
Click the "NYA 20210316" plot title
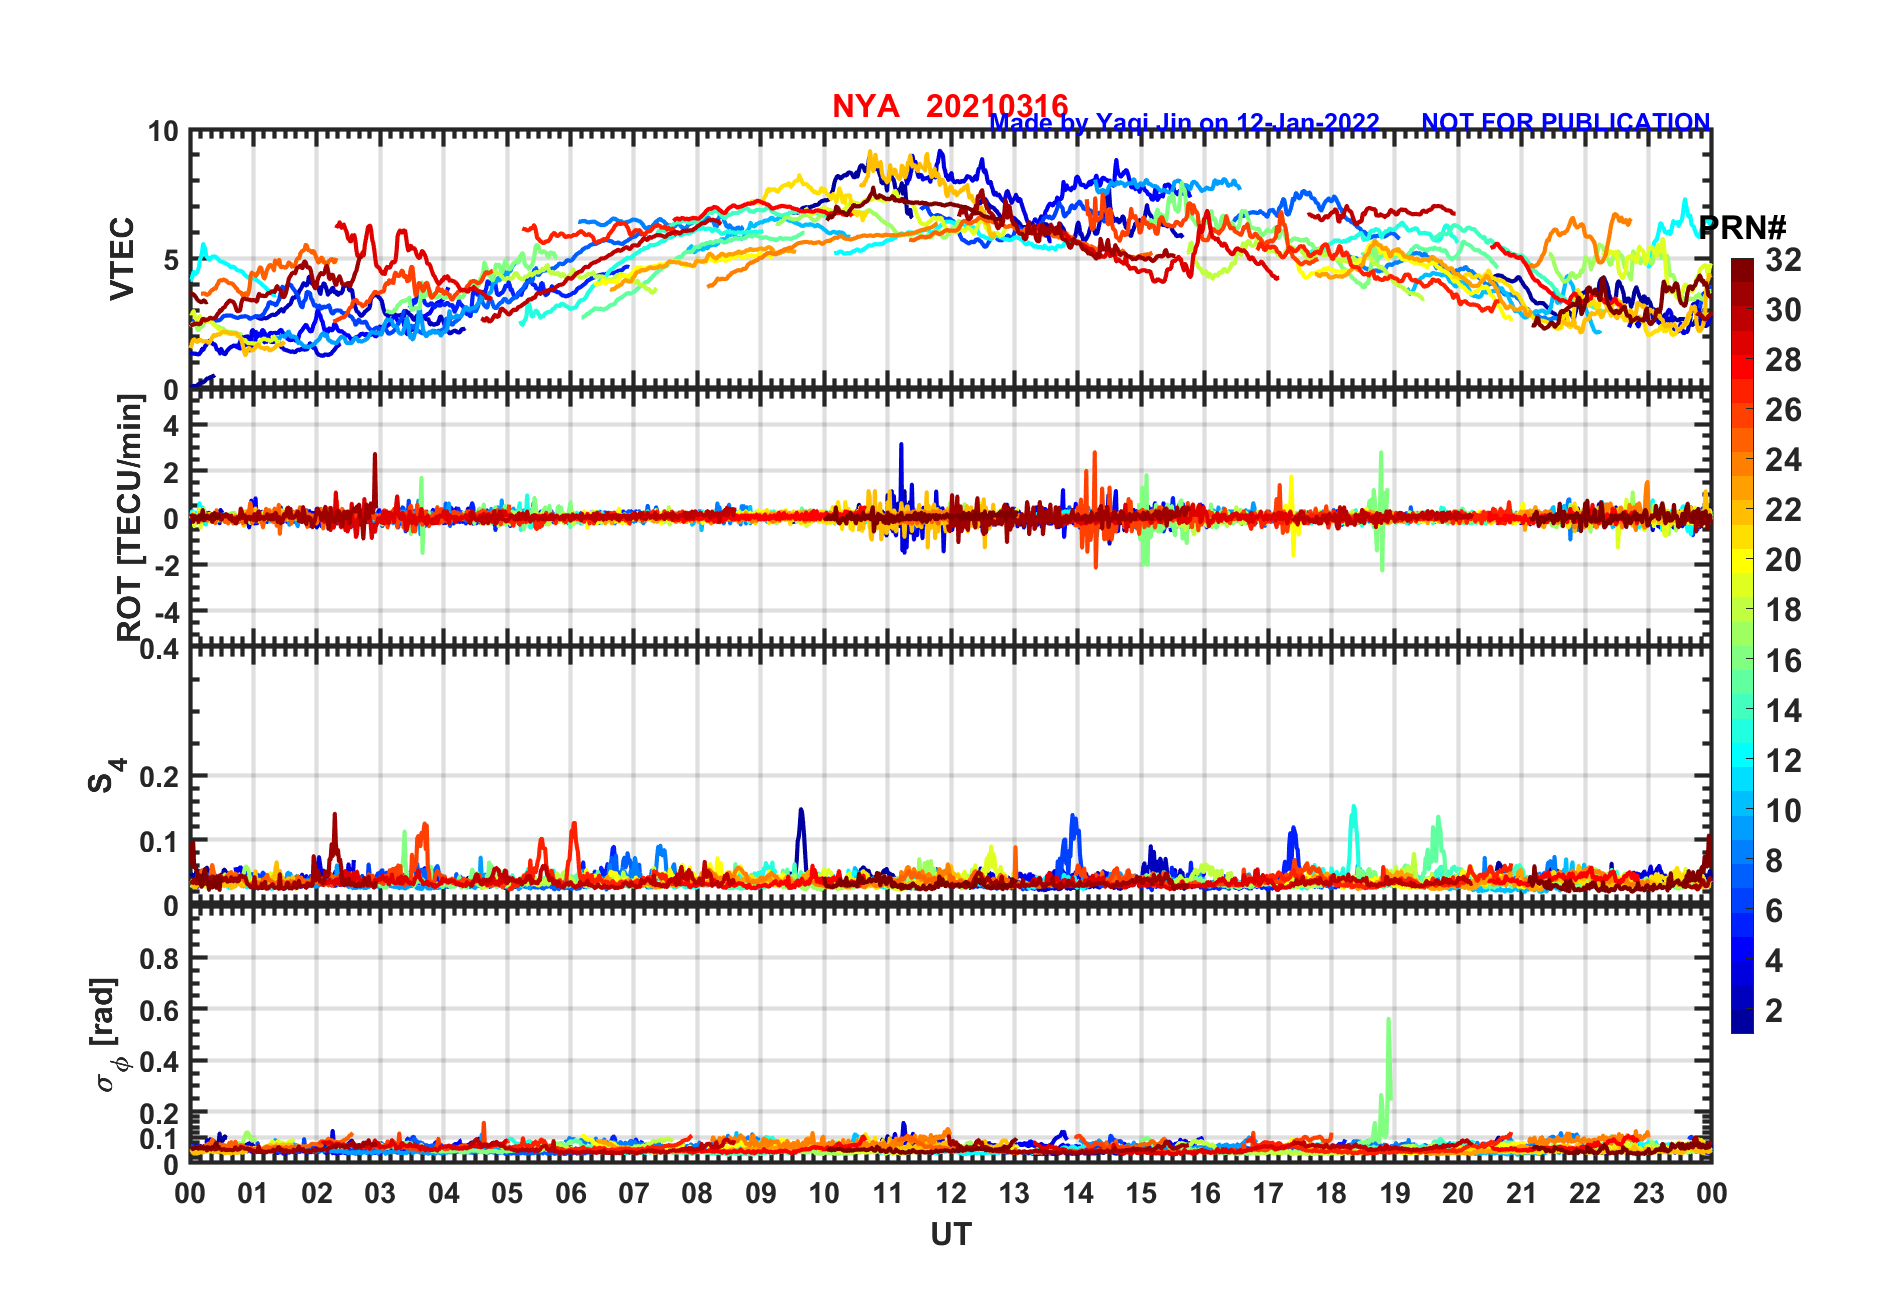950,105
